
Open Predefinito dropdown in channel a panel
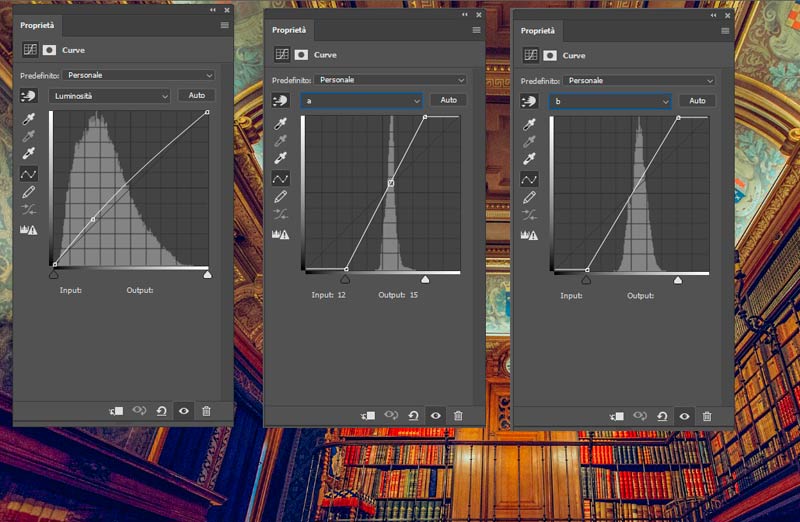click(390, 80)
